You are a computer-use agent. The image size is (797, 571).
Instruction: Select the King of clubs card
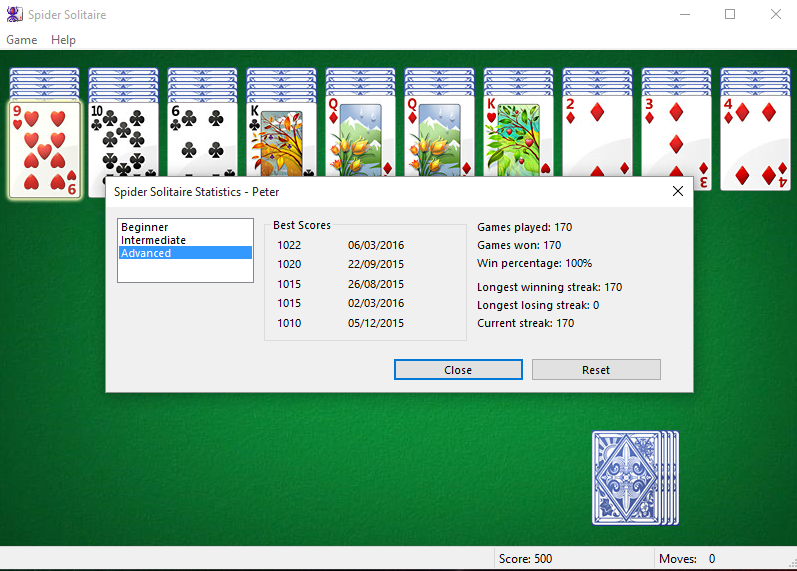(x=281, y=140)
